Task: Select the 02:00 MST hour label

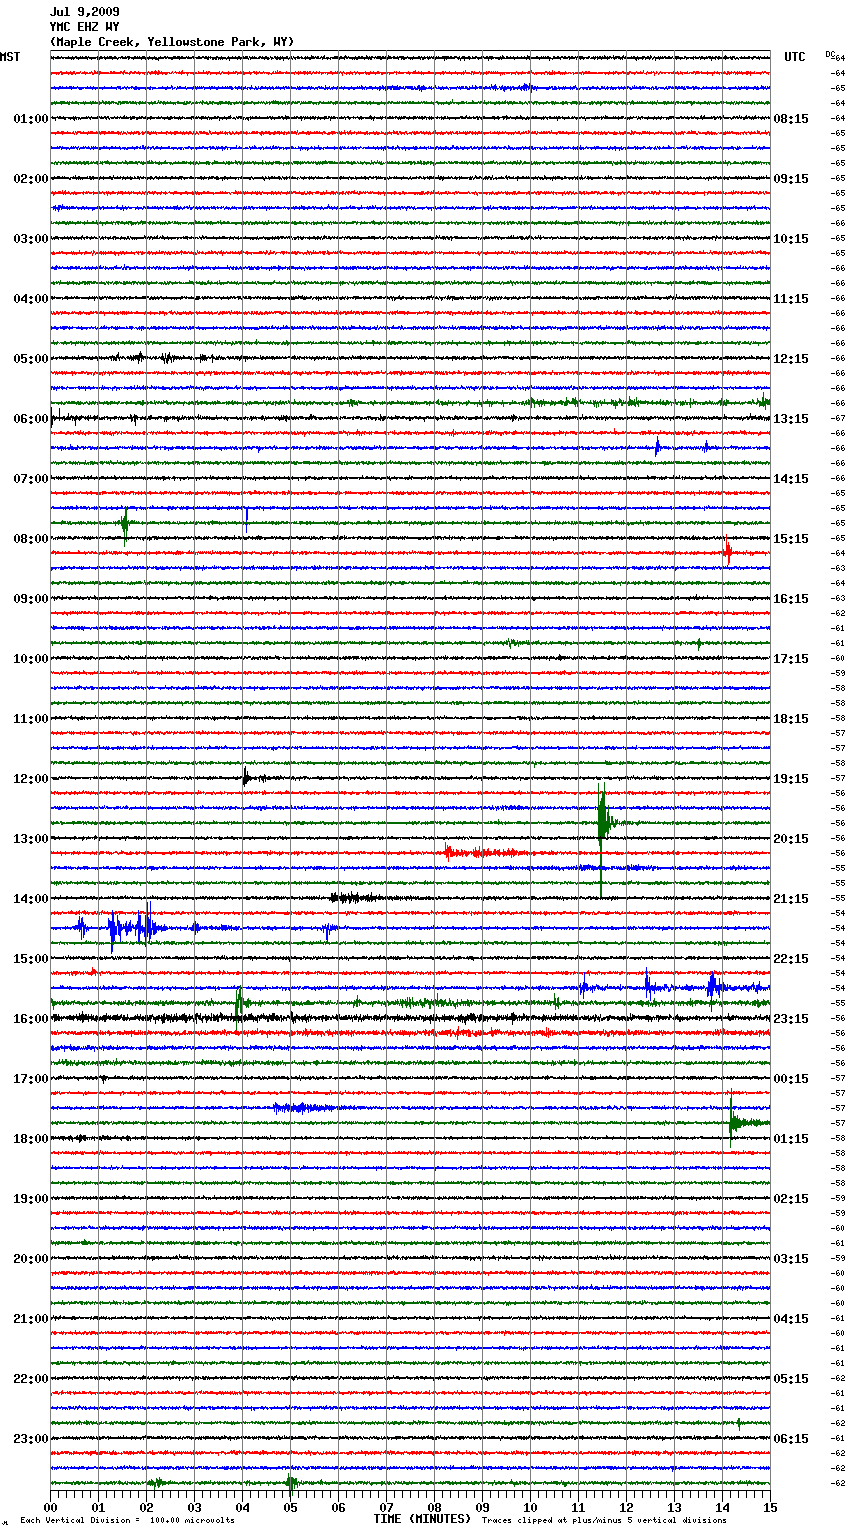Action: coord(31,179)
